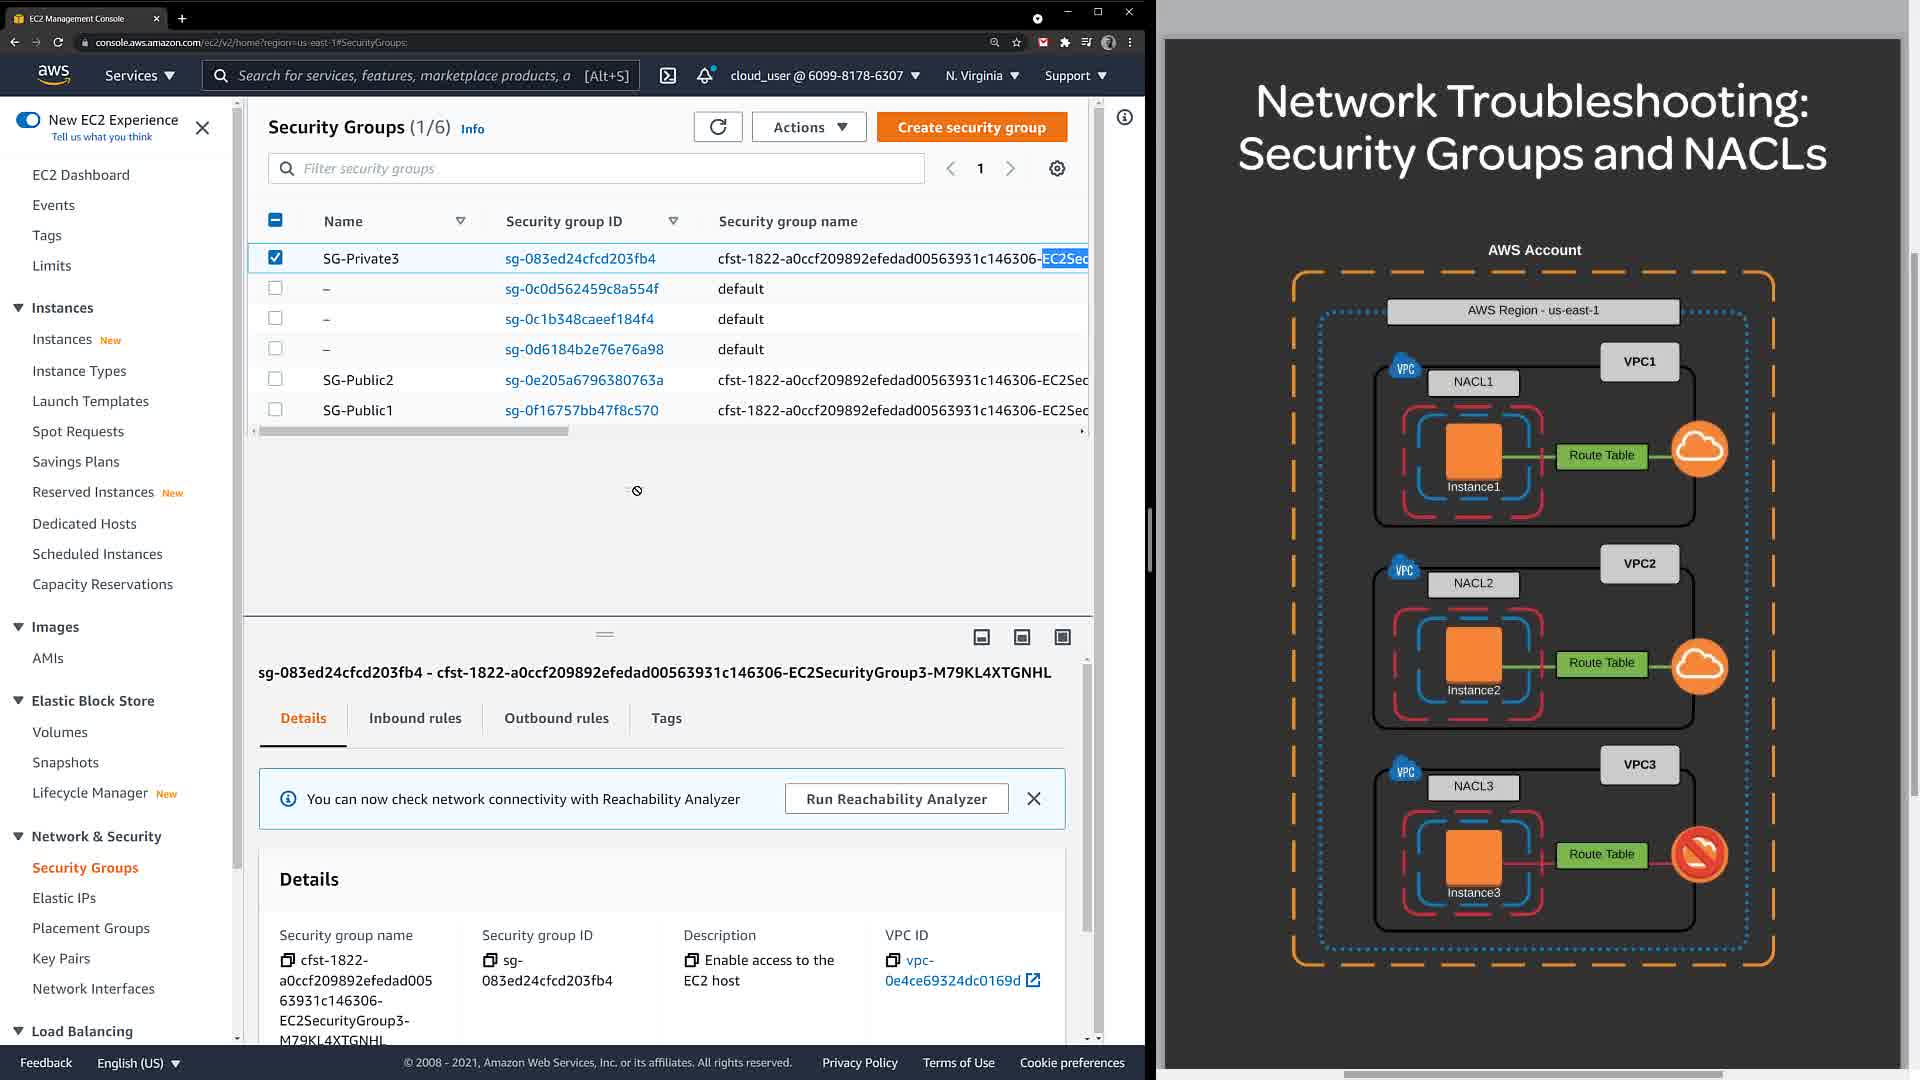Click the info circle panel icon
This screenshot has height=1080, width=1920.
coord(1125,118)
